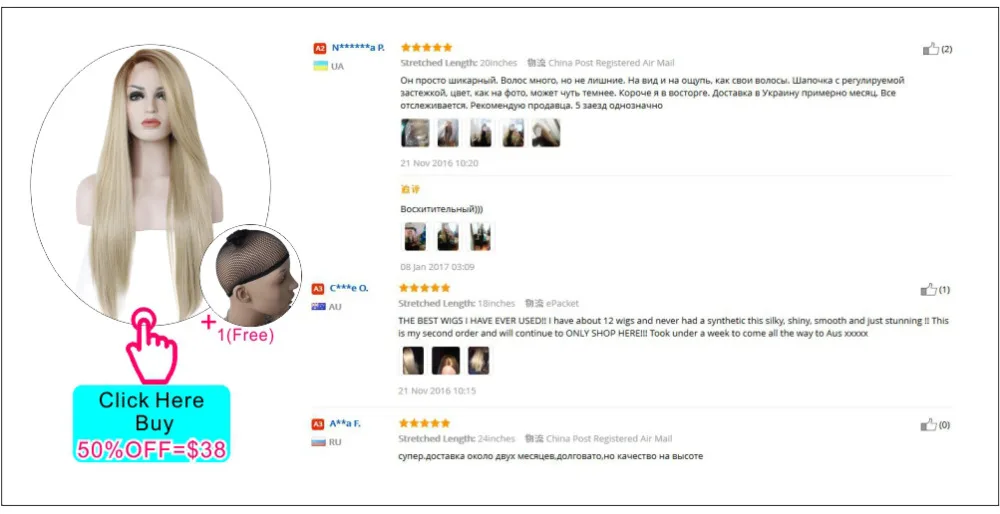Image resolution: width=1000 pixels, height=514 pixels.
Task: Click thumbs-up icon on N******a P. review
Action: point(931,49)
